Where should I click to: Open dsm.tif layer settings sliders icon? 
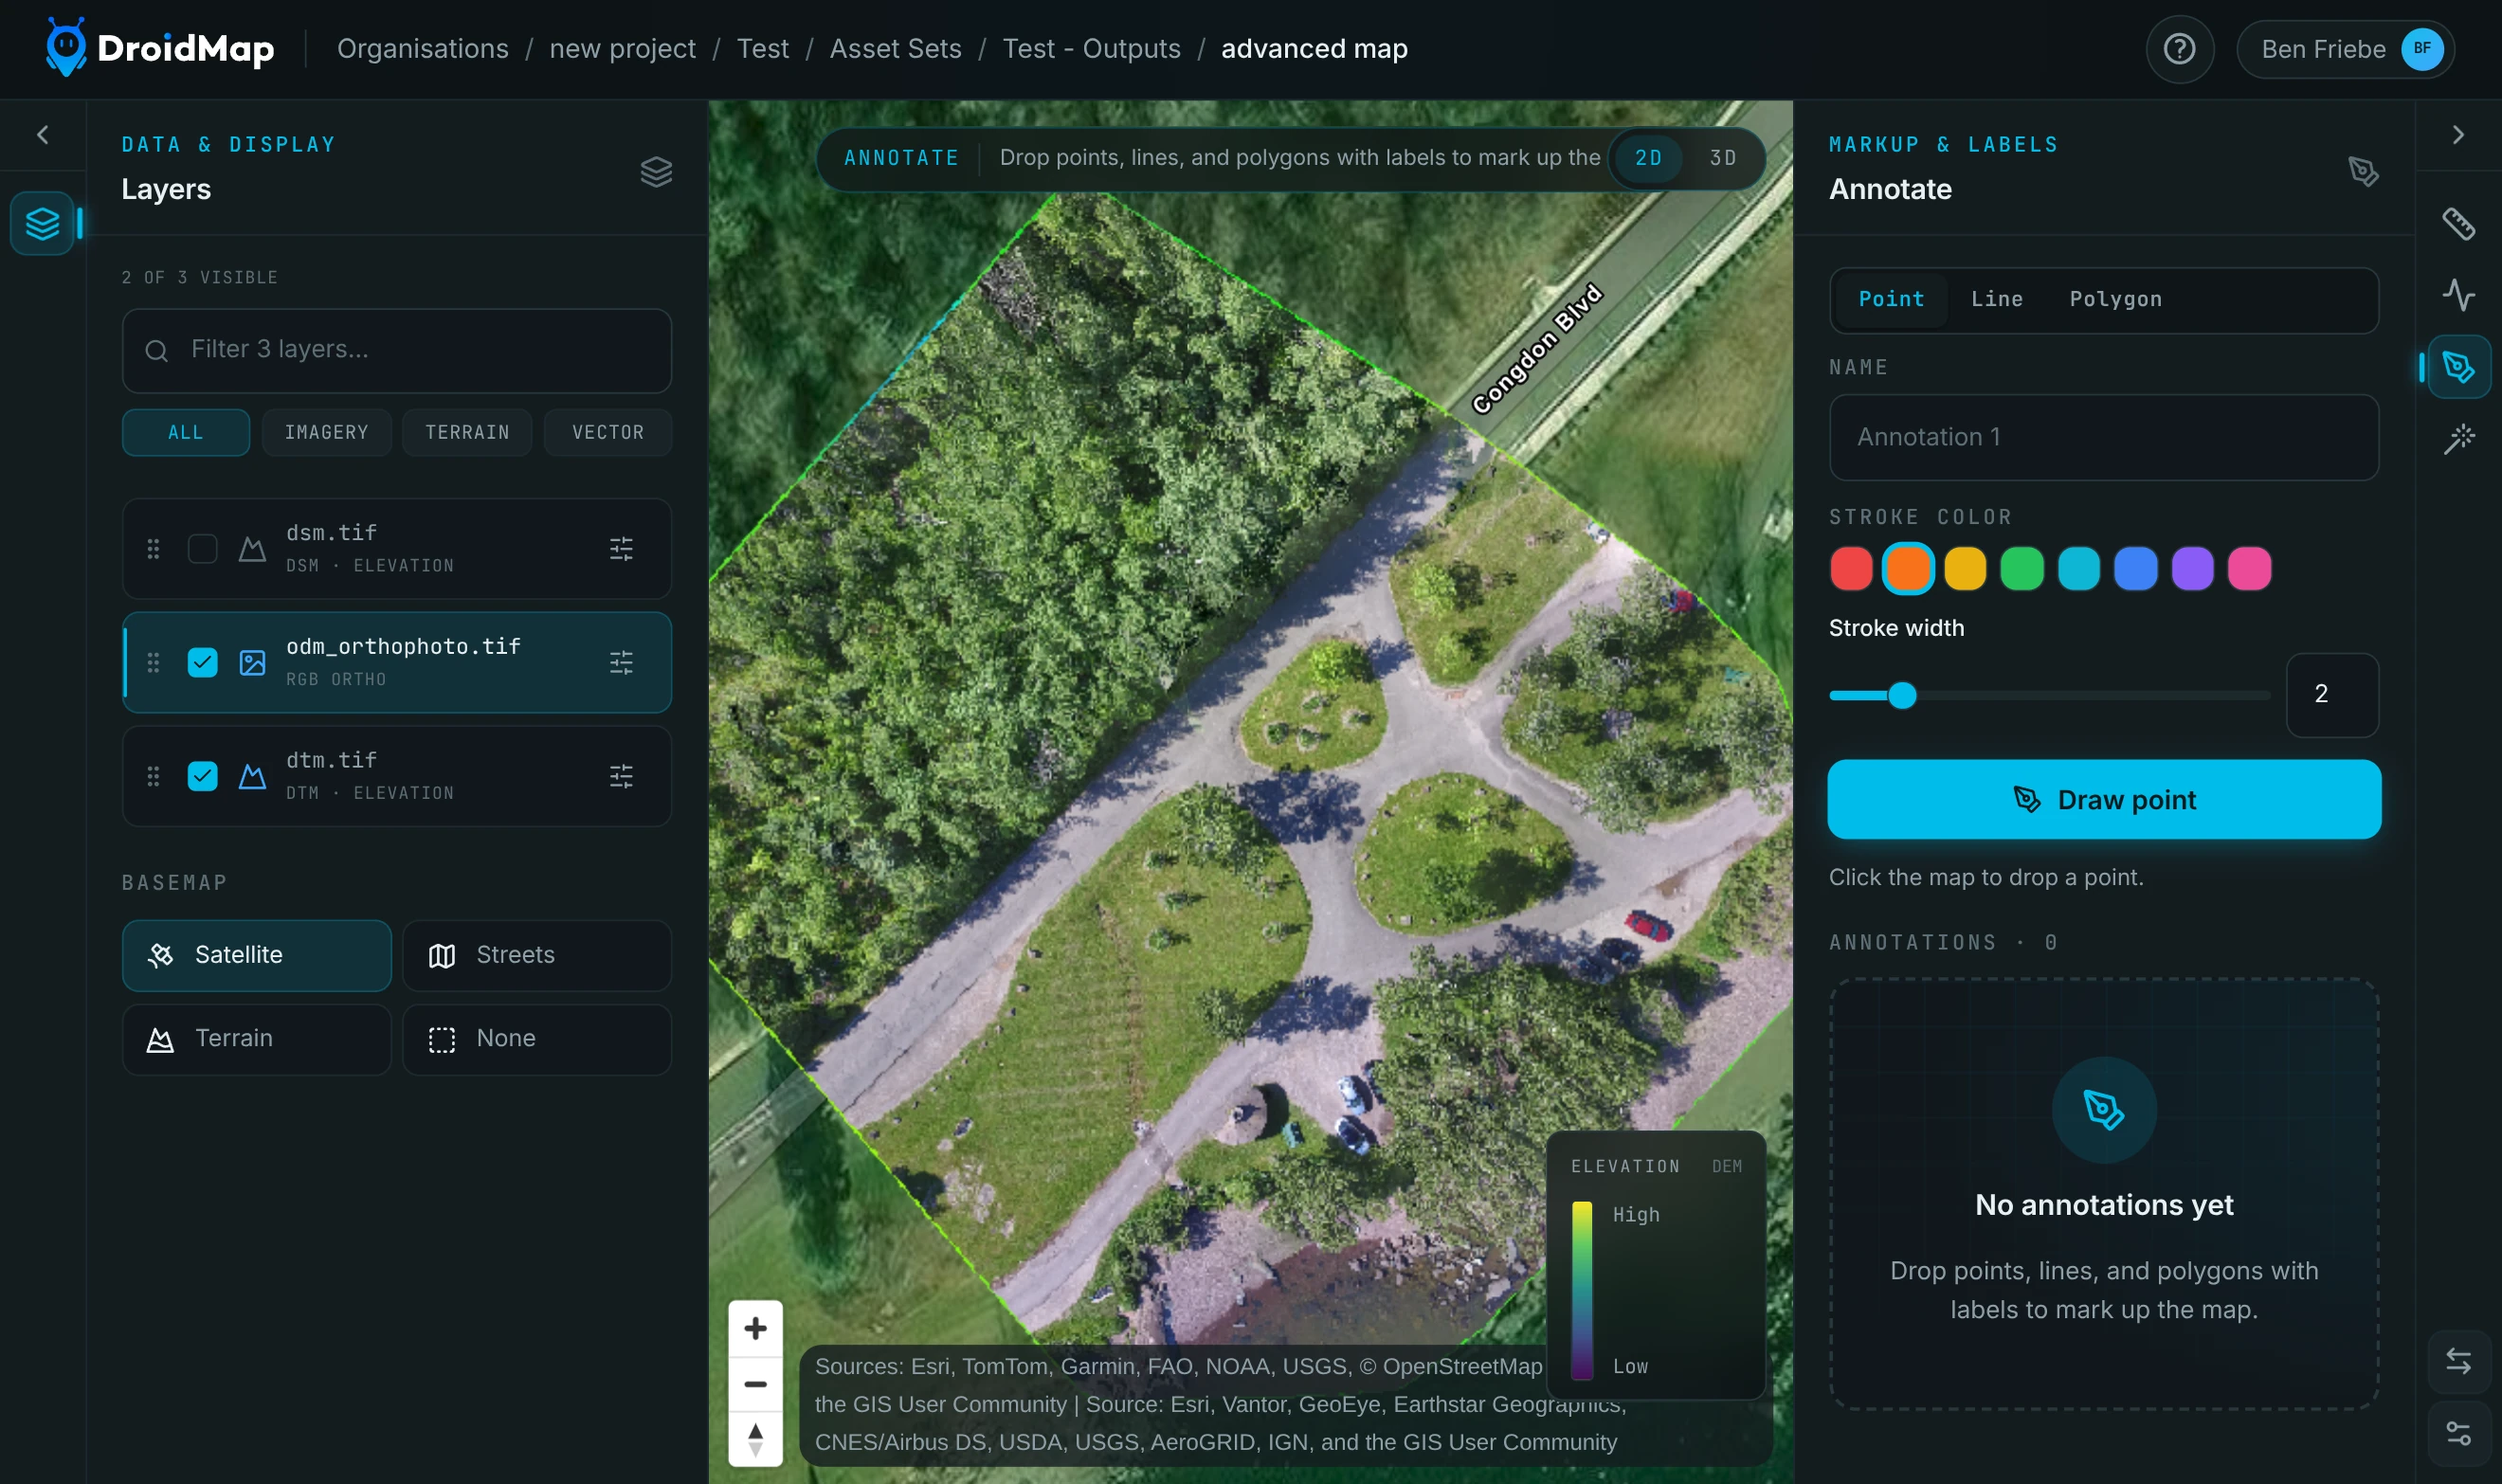621,549
